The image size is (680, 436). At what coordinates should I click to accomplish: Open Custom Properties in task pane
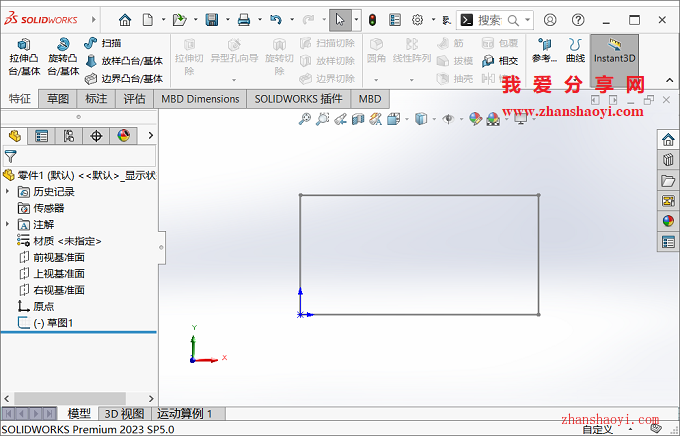668,242
